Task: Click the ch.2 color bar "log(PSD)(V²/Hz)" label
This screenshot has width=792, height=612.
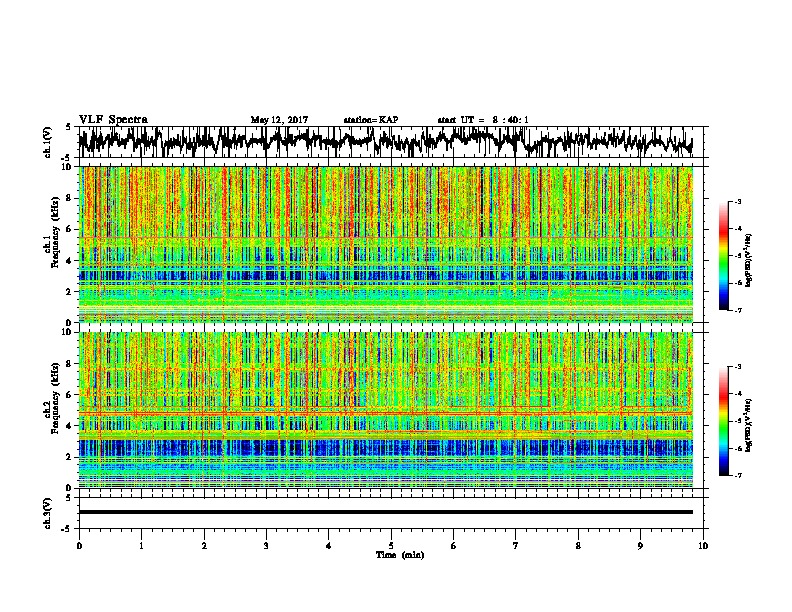Action: (749, 424)
